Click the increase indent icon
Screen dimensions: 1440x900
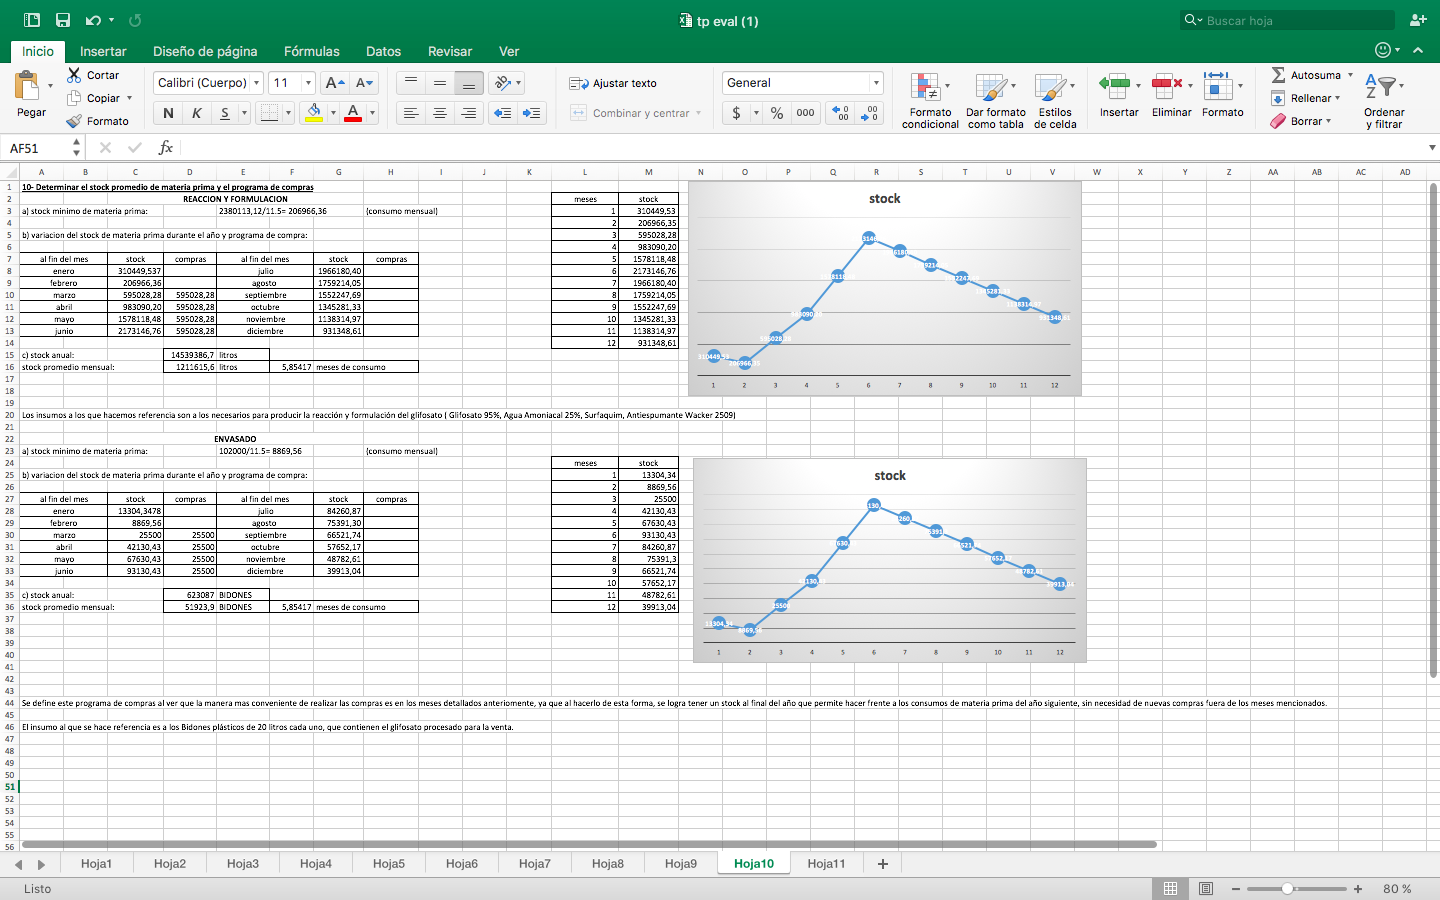click(x=532, y=113)
